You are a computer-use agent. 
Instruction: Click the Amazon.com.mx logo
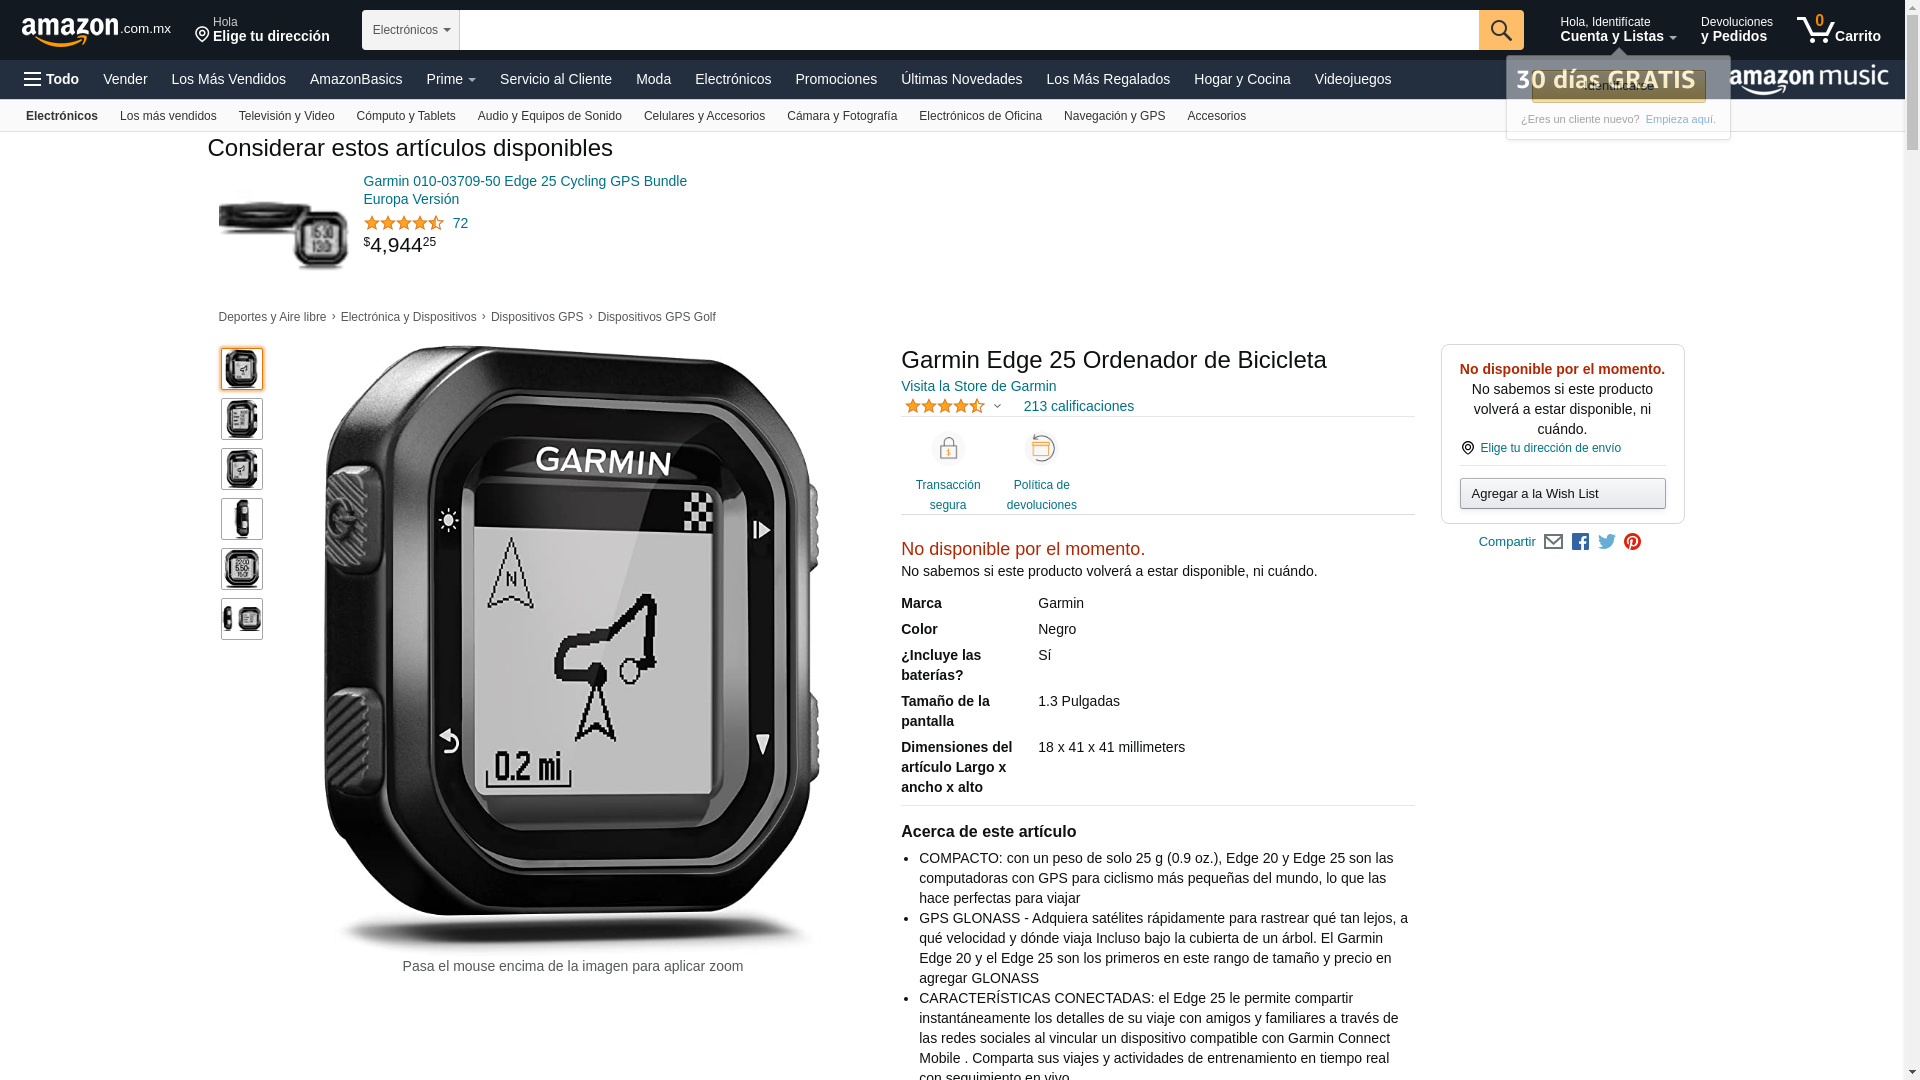(x=96, y=31)
